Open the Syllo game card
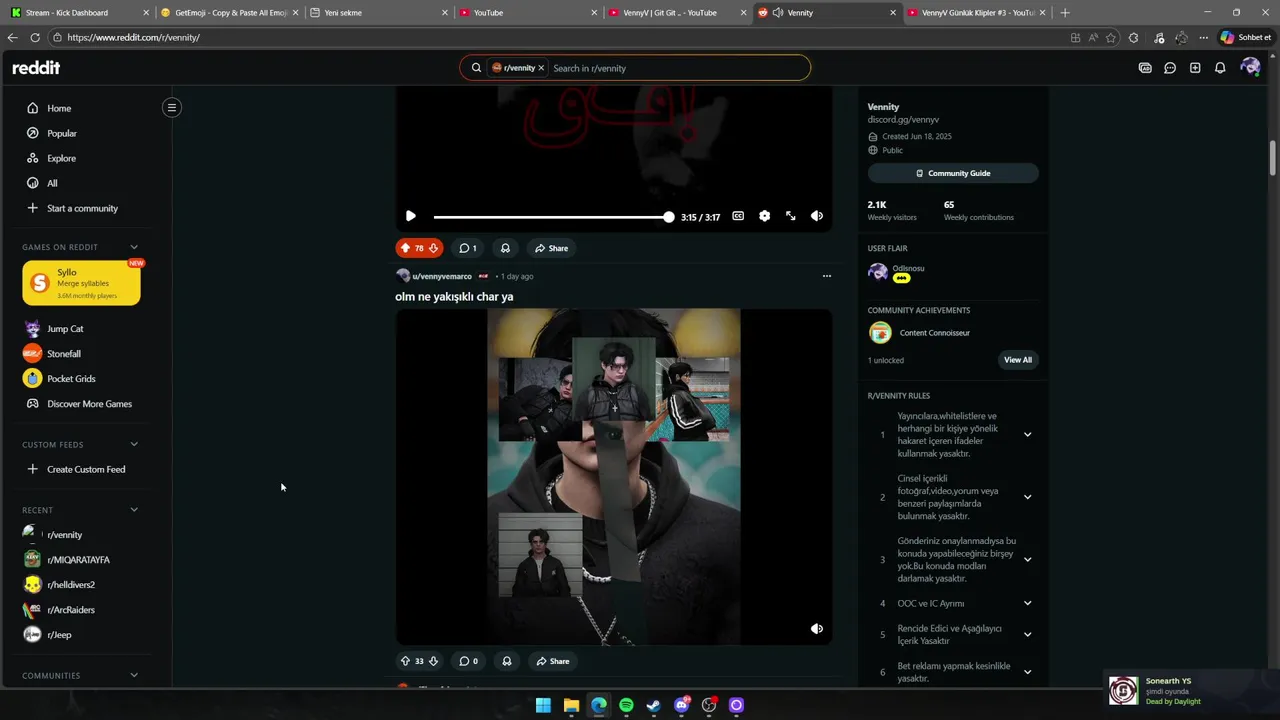Viewport: 1280px width, 720px height. (x=81, y=283)
